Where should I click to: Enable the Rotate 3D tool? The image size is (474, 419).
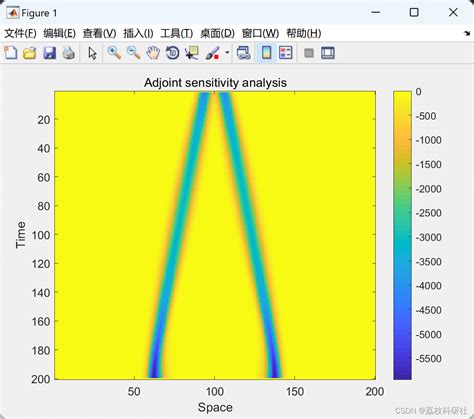pos(173,53)
